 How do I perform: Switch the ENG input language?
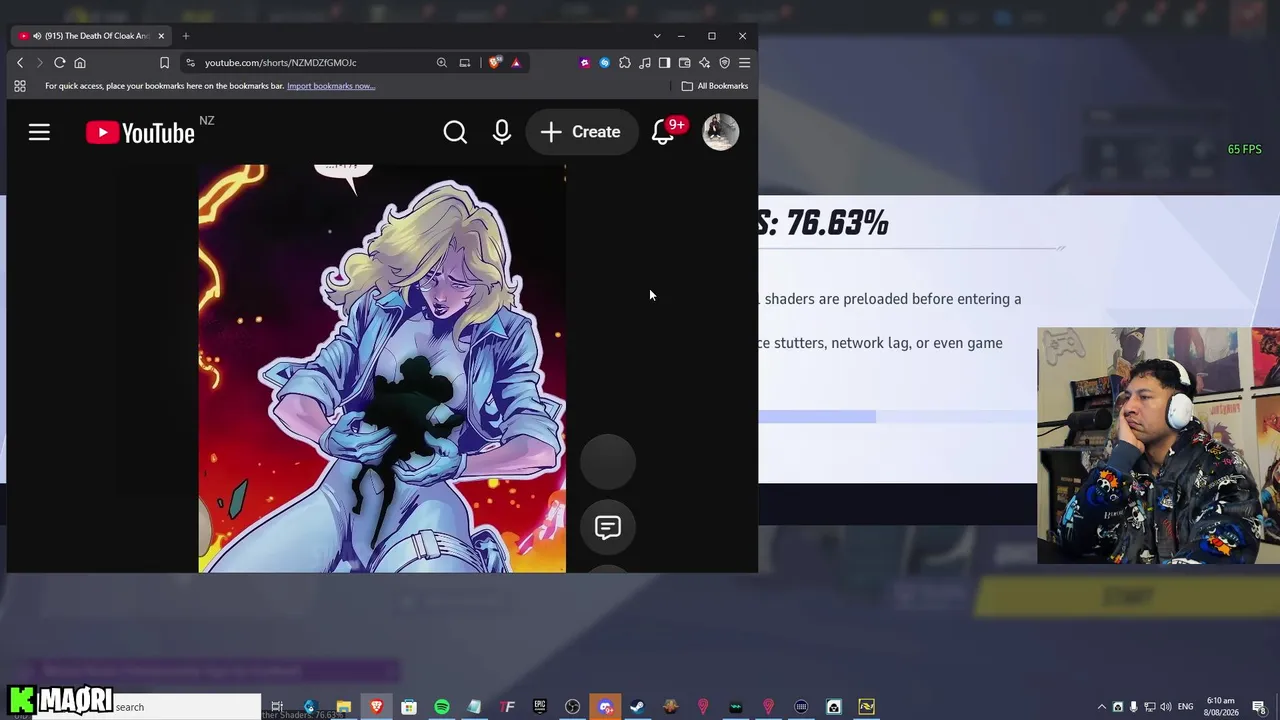[1186, 707]
